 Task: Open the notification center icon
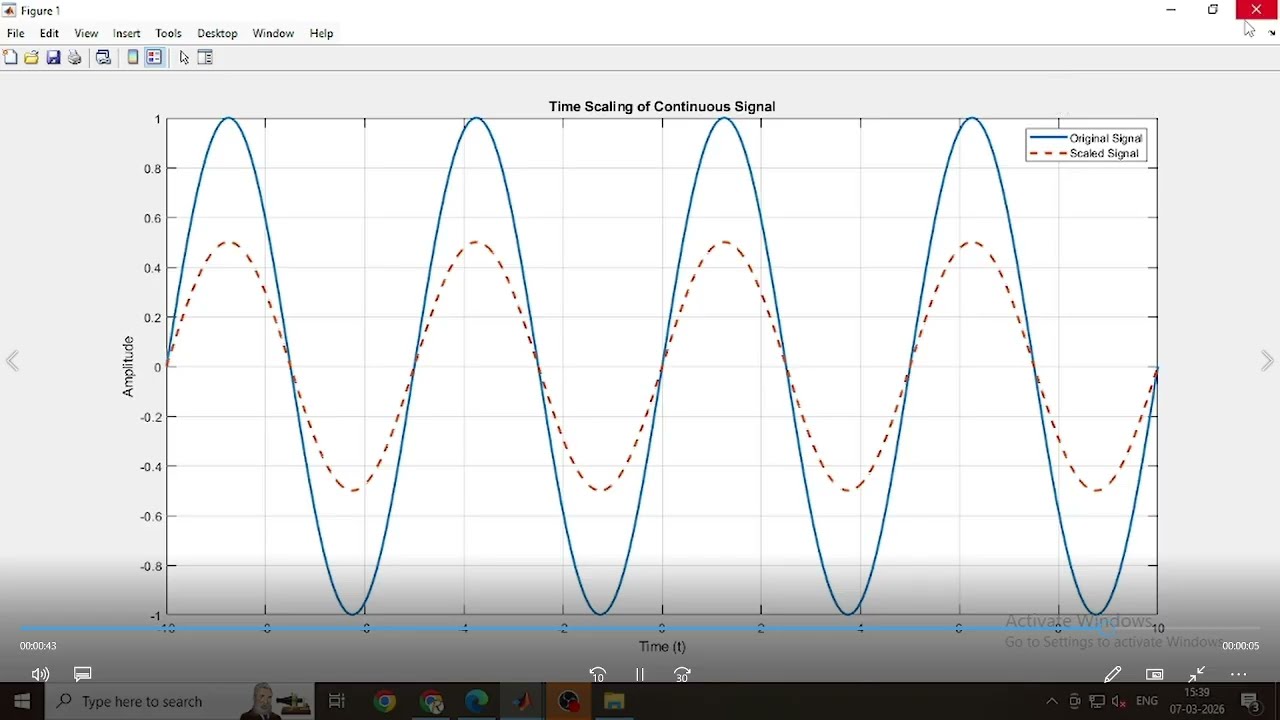(x=1250, y=702)
